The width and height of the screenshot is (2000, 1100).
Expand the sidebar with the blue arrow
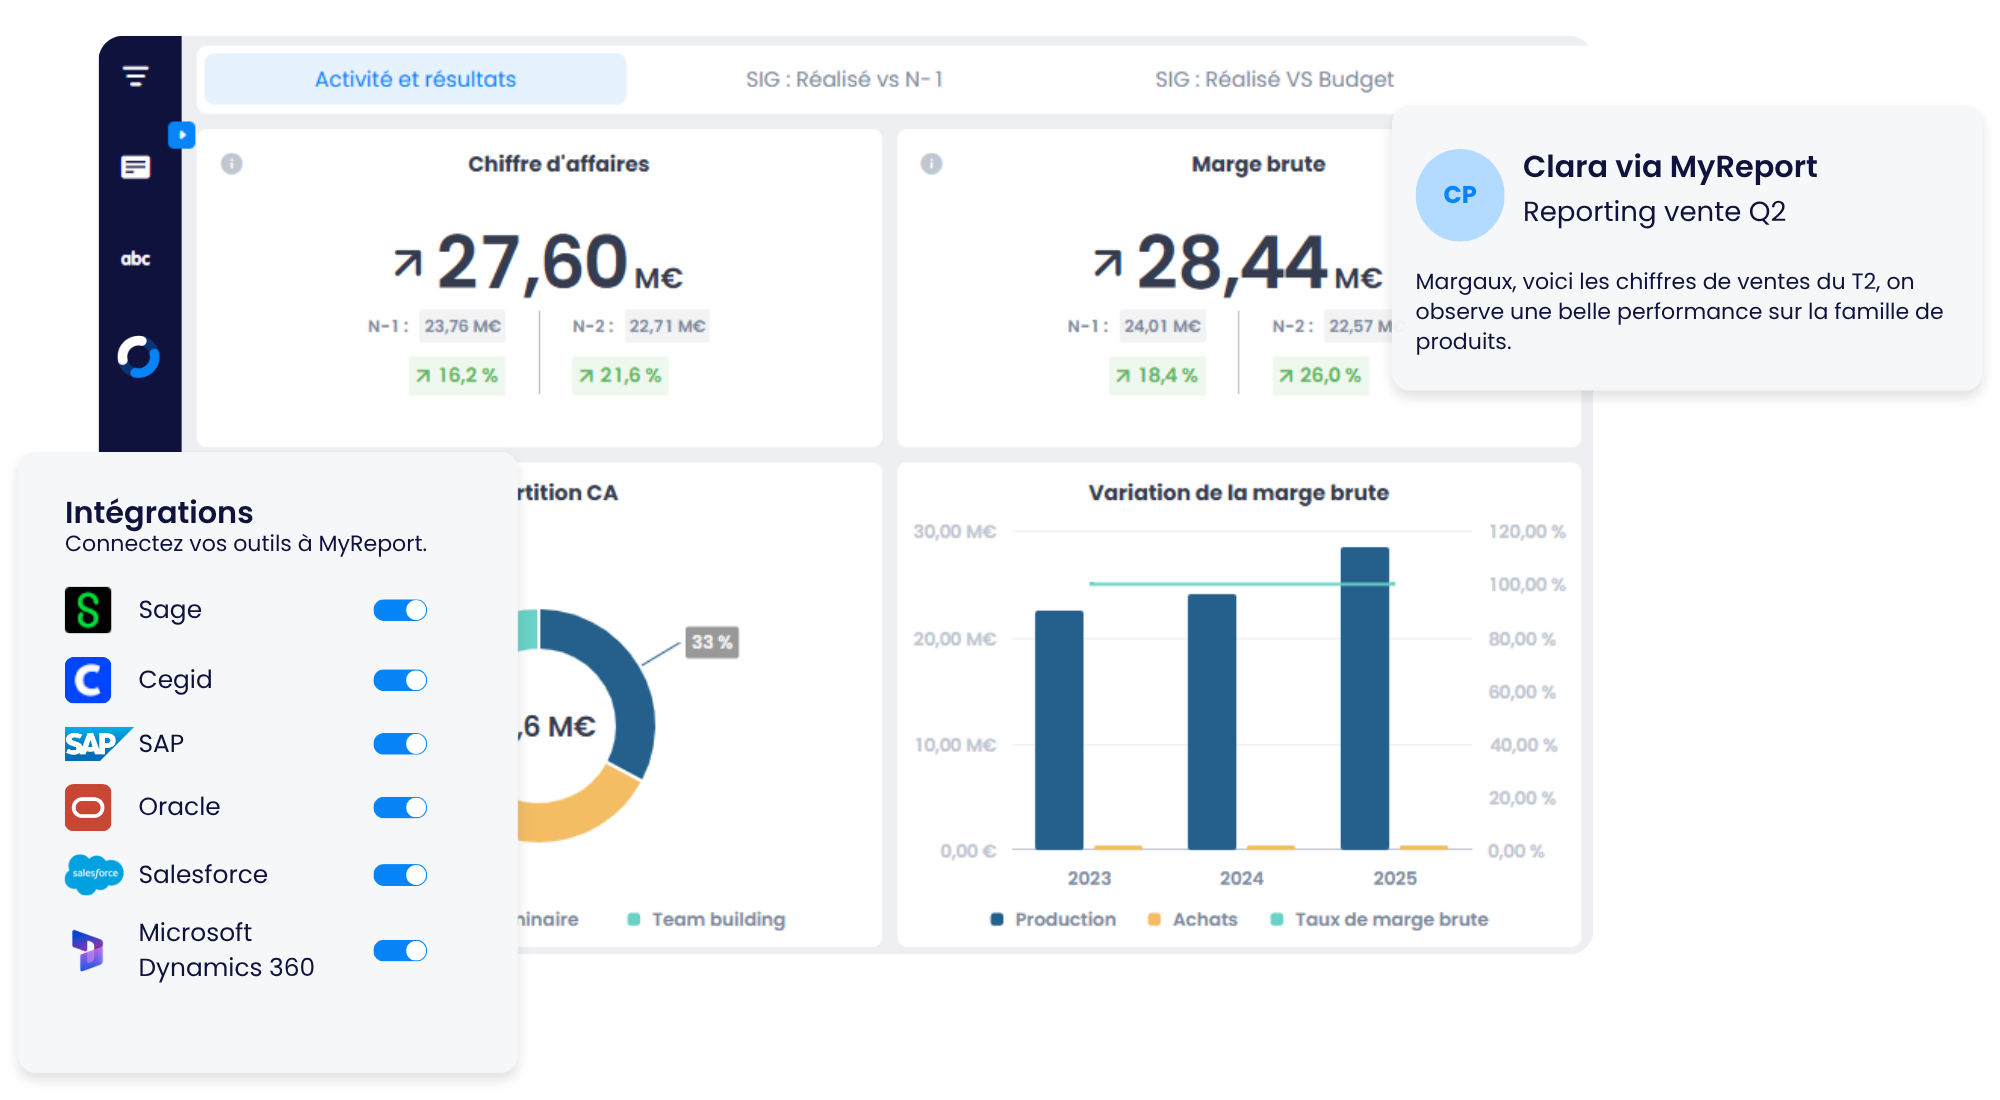(x=181, y=135)
